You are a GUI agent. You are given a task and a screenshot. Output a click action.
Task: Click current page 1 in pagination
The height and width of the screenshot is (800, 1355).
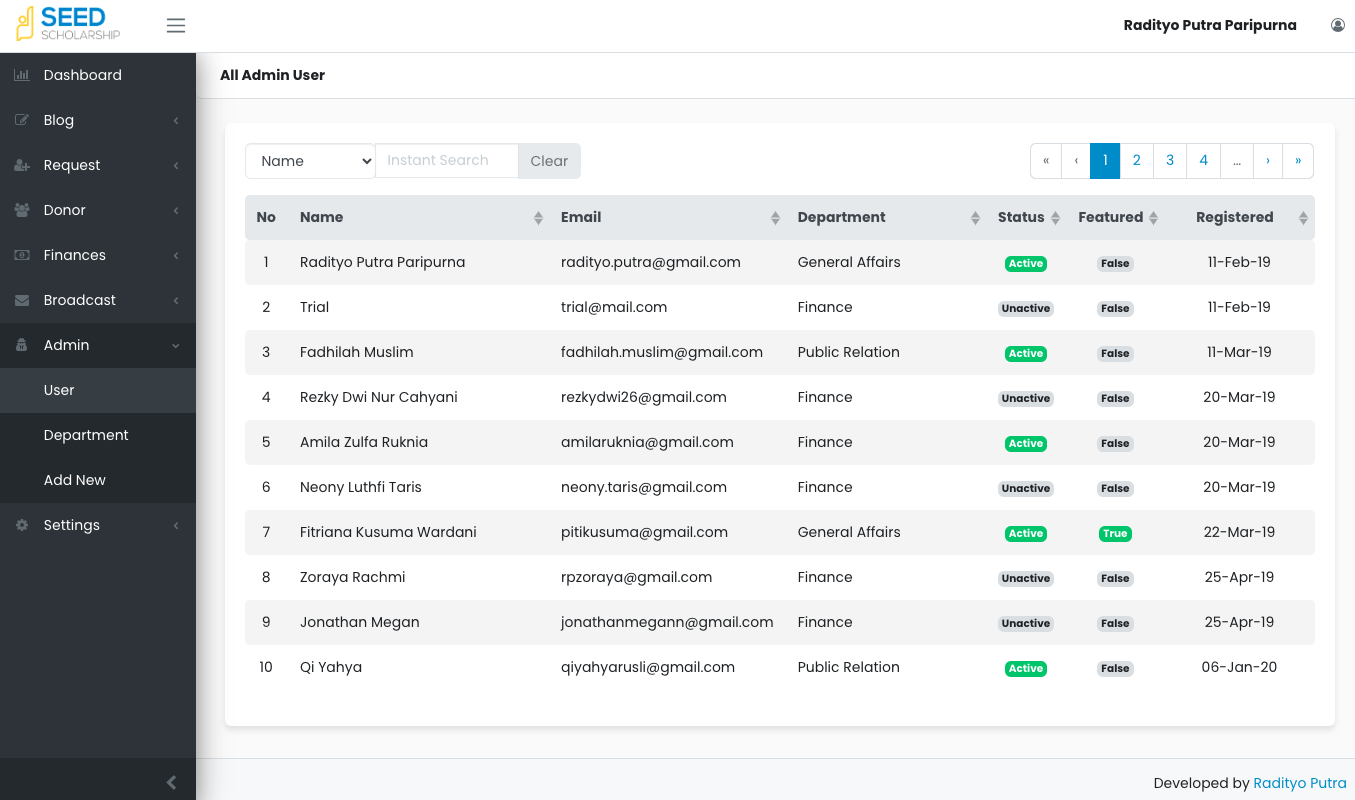(1105, 161)
